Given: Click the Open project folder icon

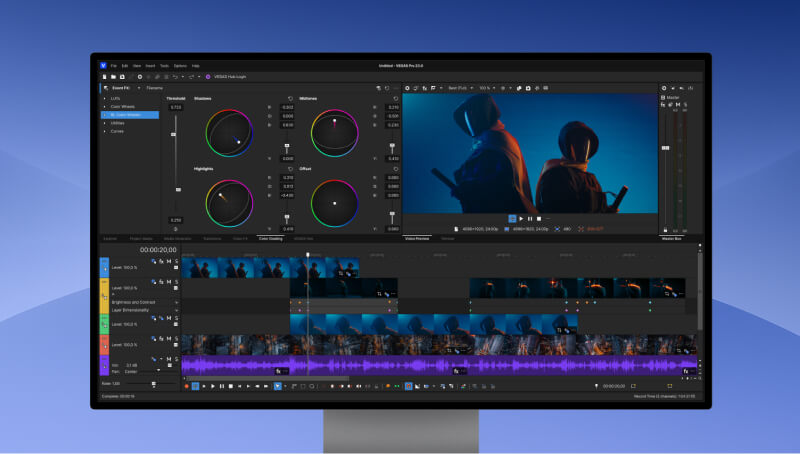Looking at the screenshot, I should (x=113, y=77).
